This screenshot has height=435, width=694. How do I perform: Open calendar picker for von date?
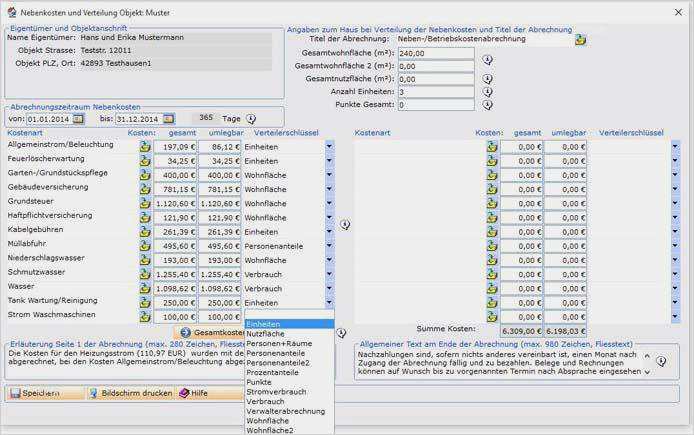pos(78,119)
